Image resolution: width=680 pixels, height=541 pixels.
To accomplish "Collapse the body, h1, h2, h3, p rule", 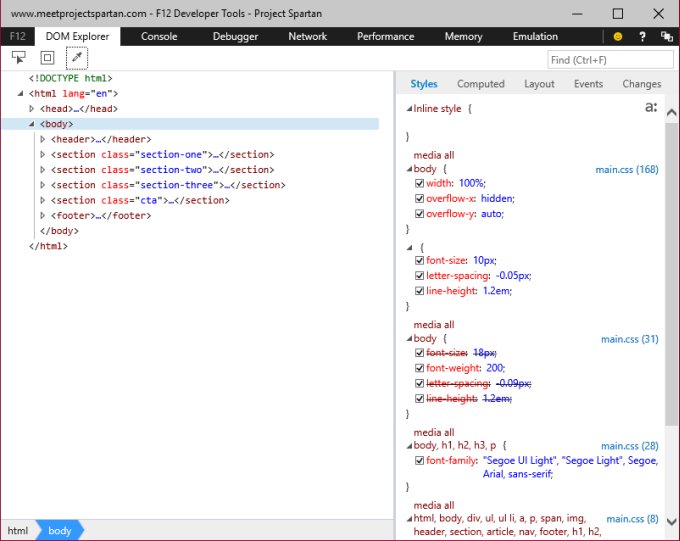I will click(x=409, y=446).
